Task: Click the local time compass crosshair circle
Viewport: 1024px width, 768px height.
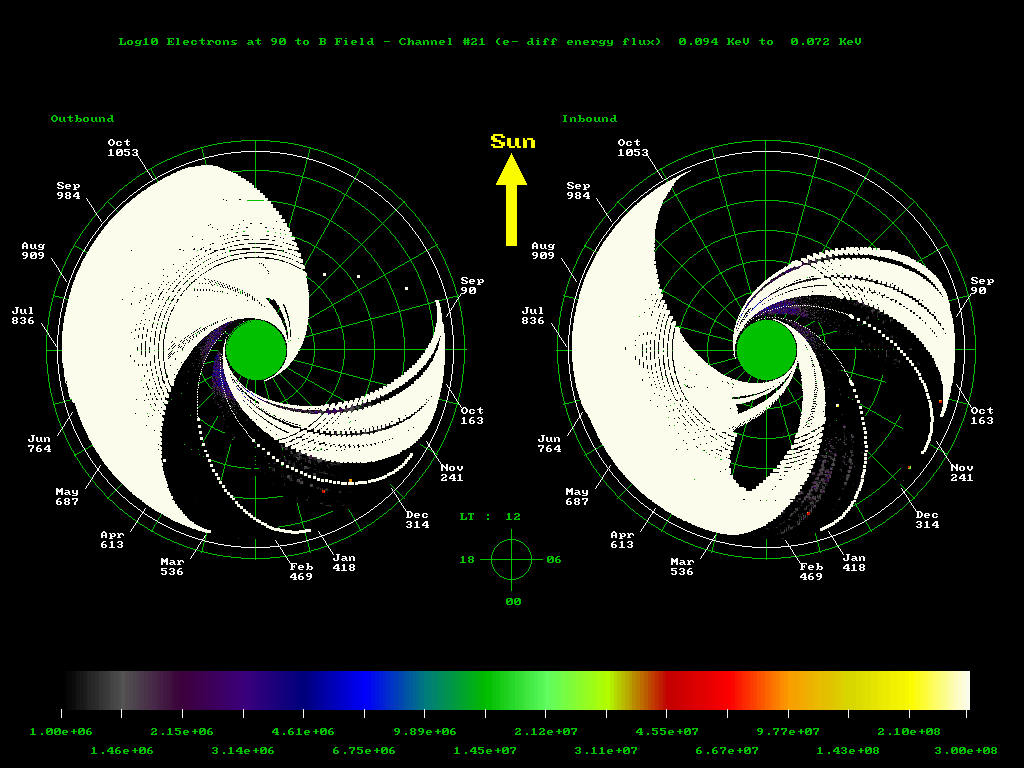Action: pyautogui.click(x=512, y=559)
